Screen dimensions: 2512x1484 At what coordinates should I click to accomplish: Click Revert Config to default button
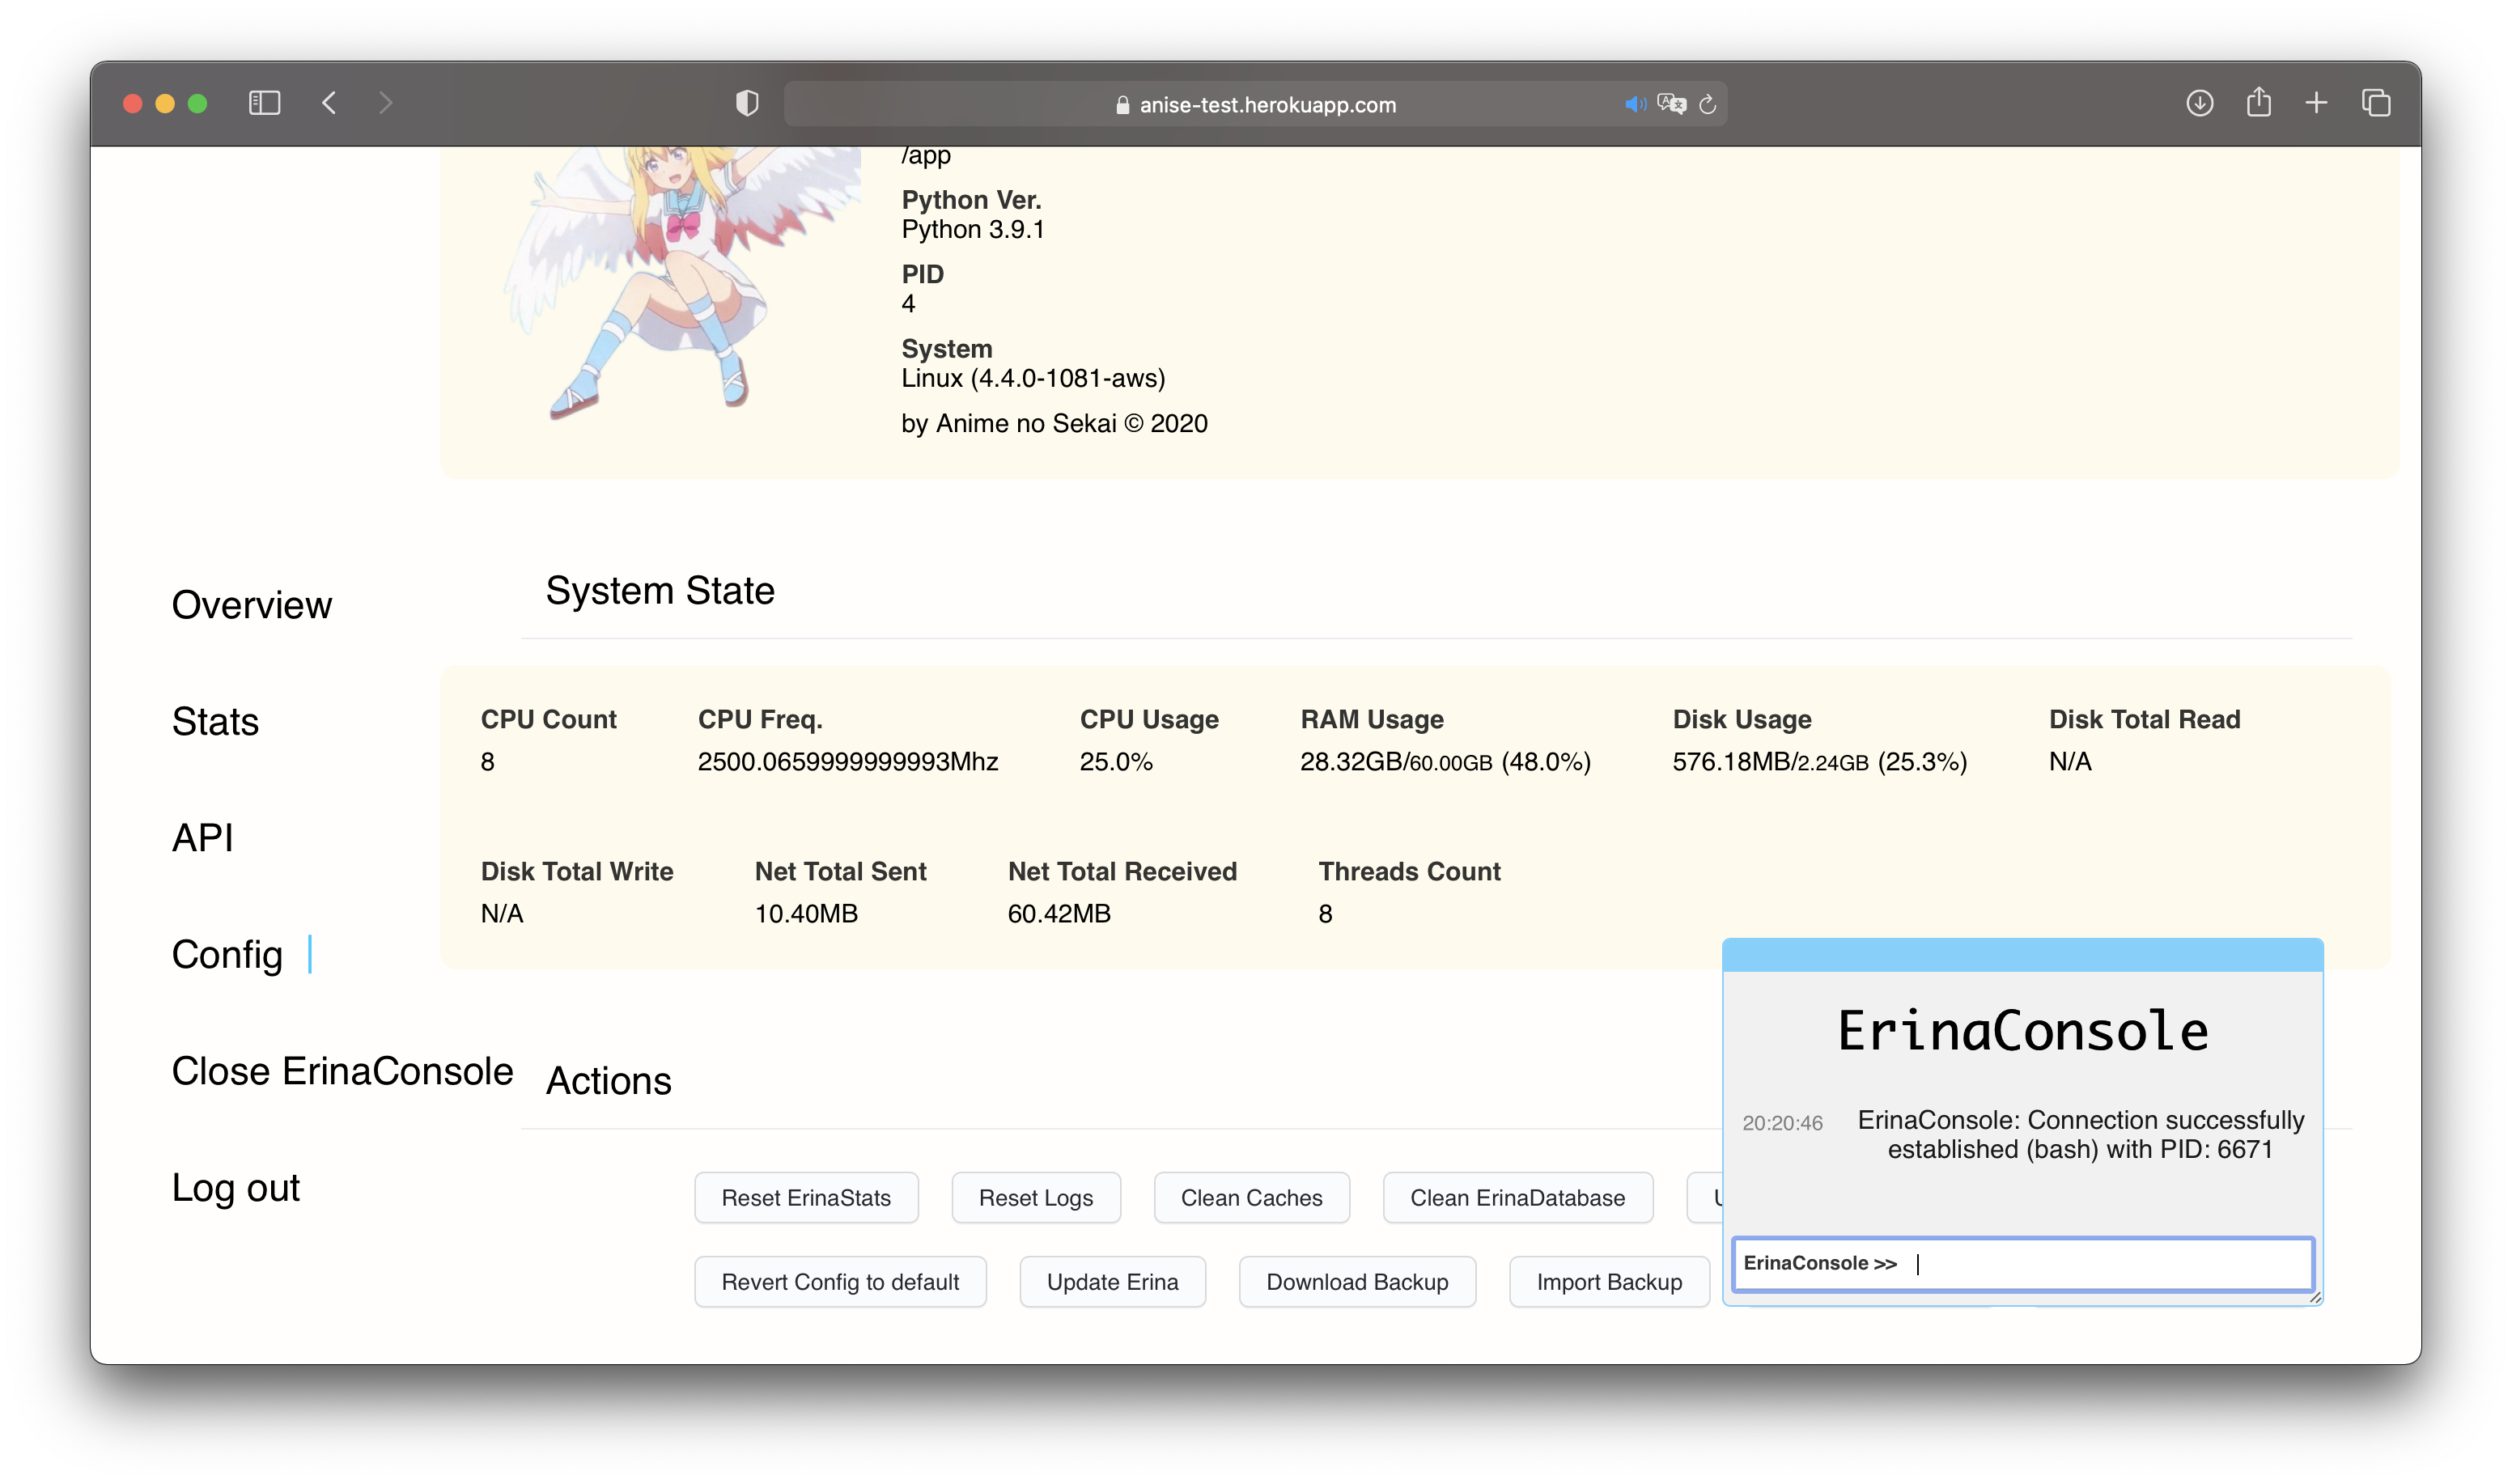click(x=840, y=1282)
